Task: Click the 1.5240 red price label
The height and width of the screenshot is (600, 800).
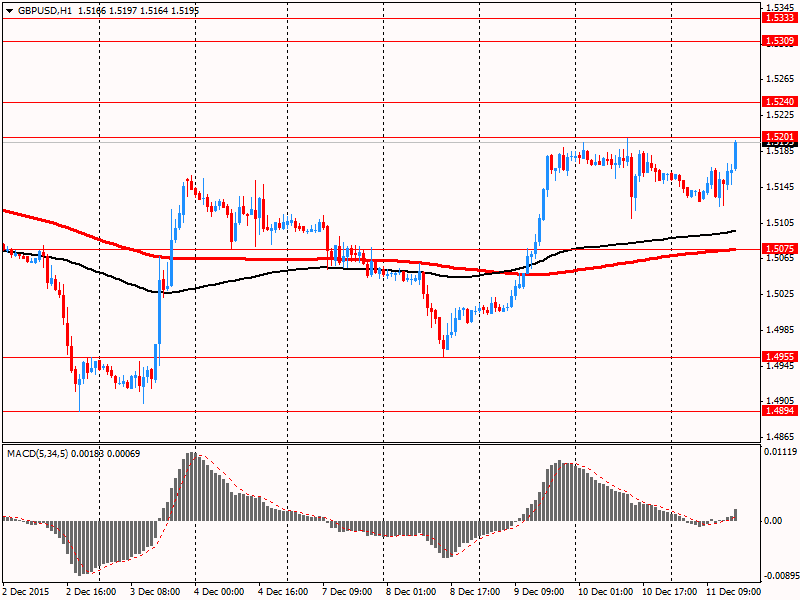Action: [x=780, y=102]
